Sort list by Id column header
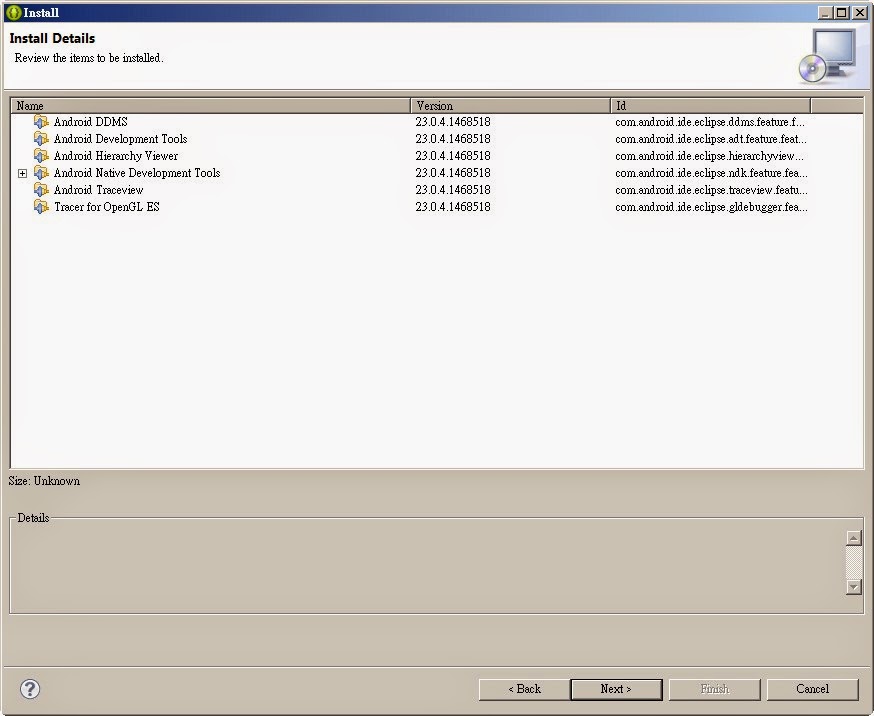Viewport: 874px width, 716px height. [x=711, y=106]
